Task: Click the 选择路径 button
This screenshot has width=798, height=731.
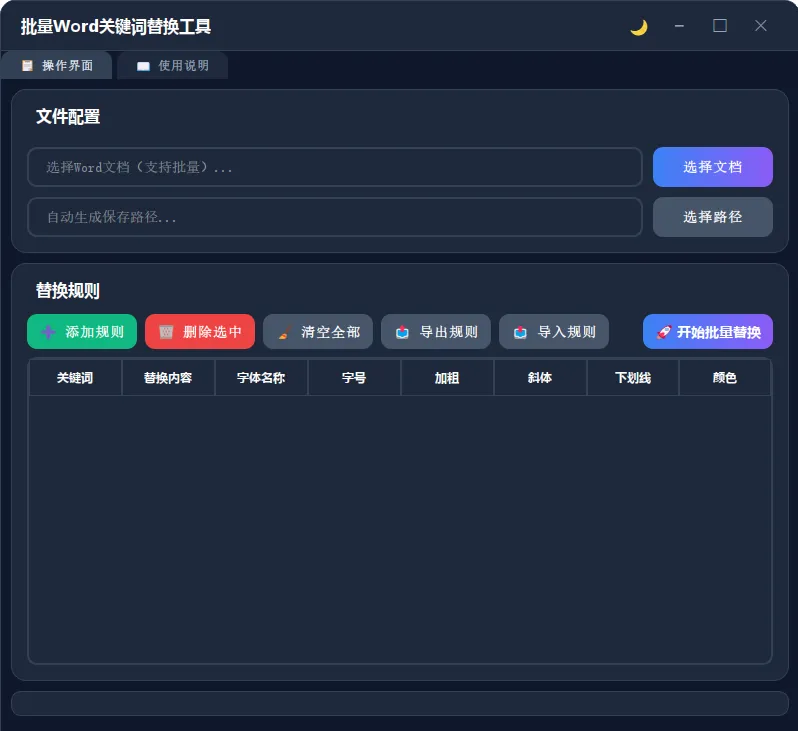Action: (x=712, y=217)
